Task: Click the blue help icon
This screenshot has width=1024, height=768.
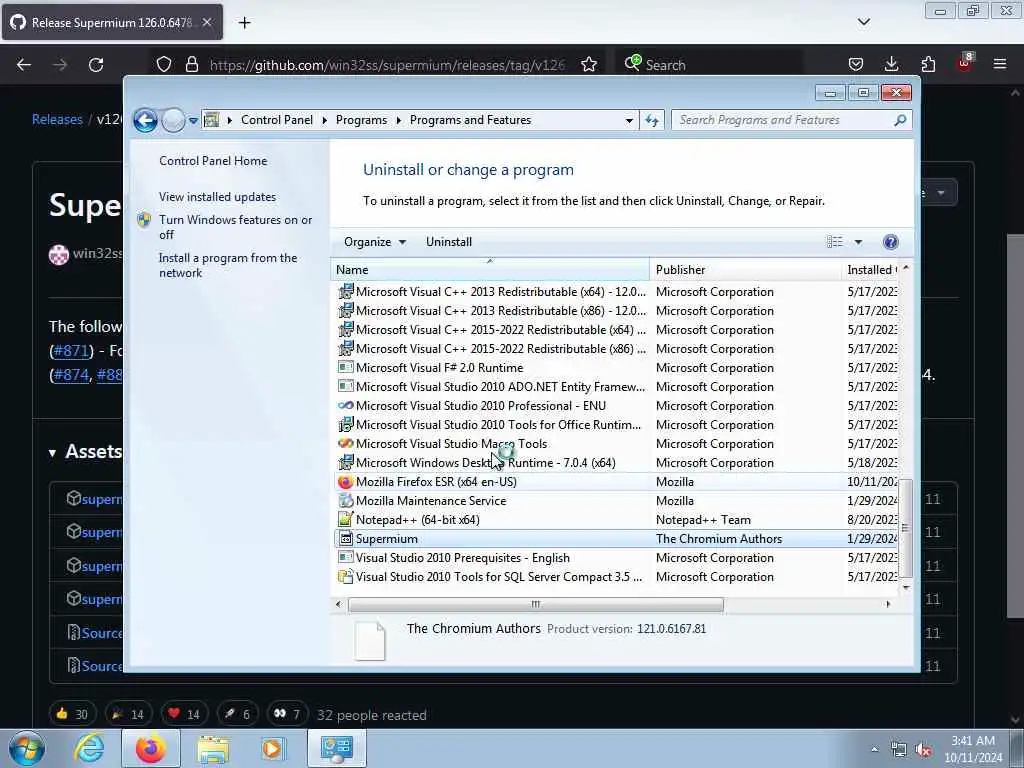Action: [x=890, y=242]
